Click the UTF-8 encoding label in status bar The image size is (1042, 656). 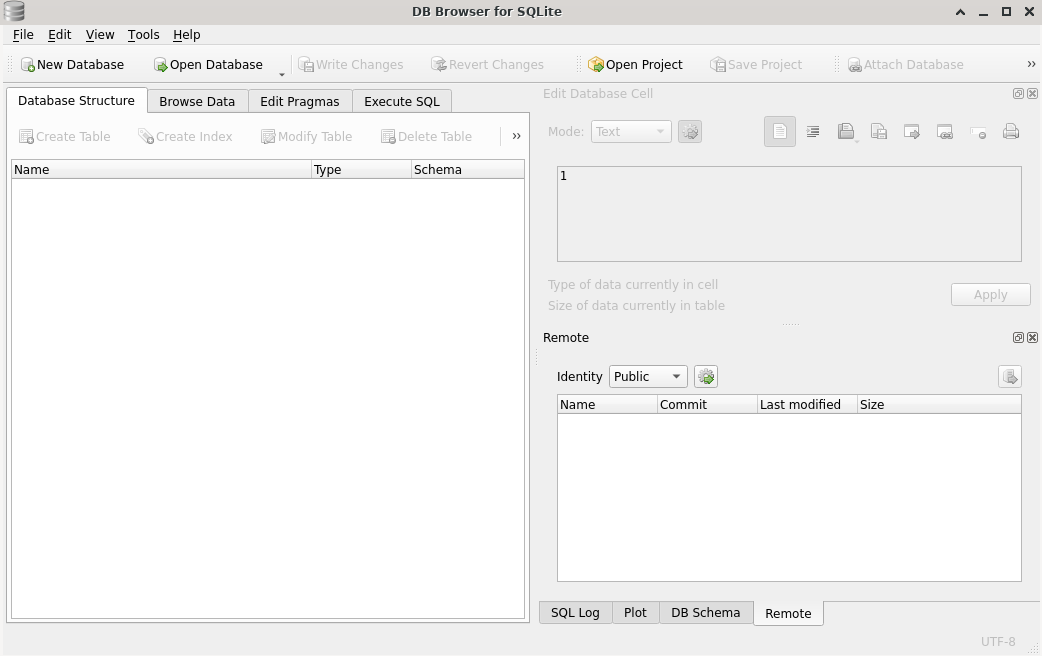pos(998,641)
